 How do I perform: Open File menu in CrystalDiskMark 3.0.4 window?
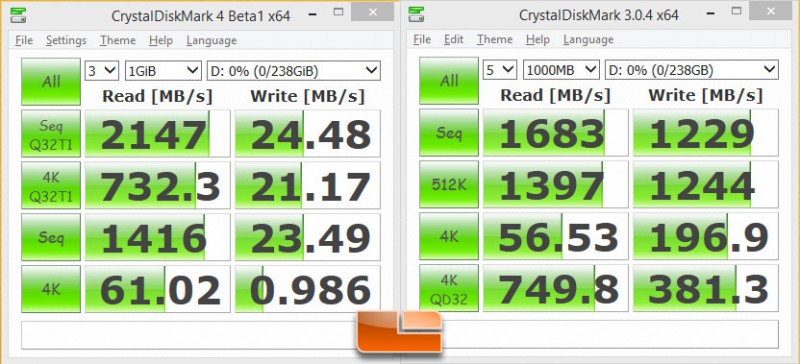point(422,39)
